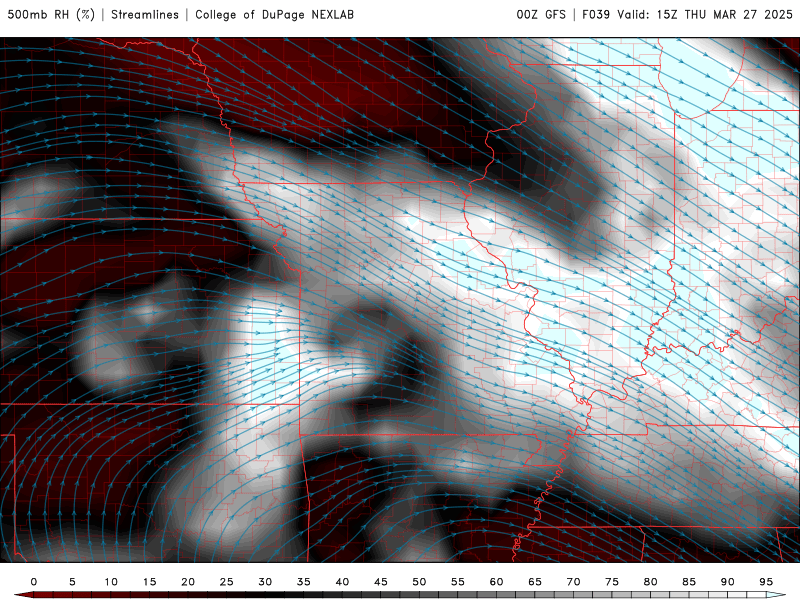Click the 'F039' forecast hour text
800x600 pixels.
click(x=596, y=14)
